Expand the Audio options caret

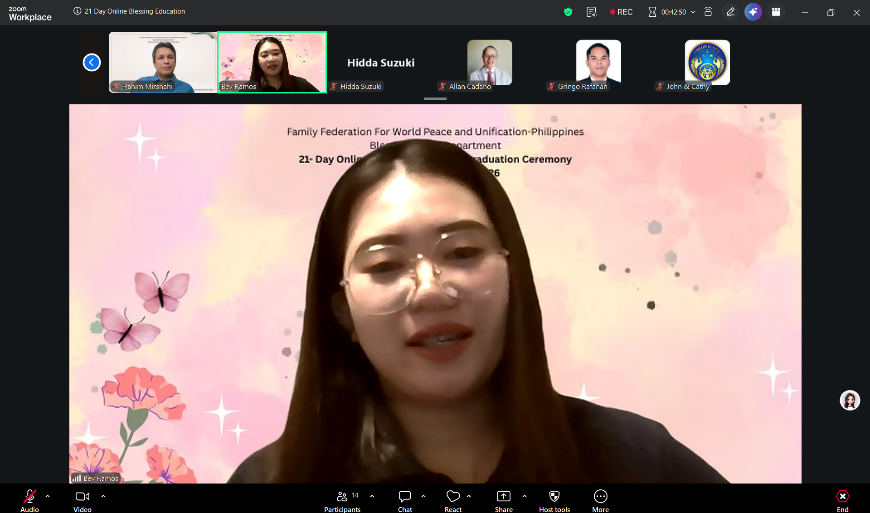47,496
